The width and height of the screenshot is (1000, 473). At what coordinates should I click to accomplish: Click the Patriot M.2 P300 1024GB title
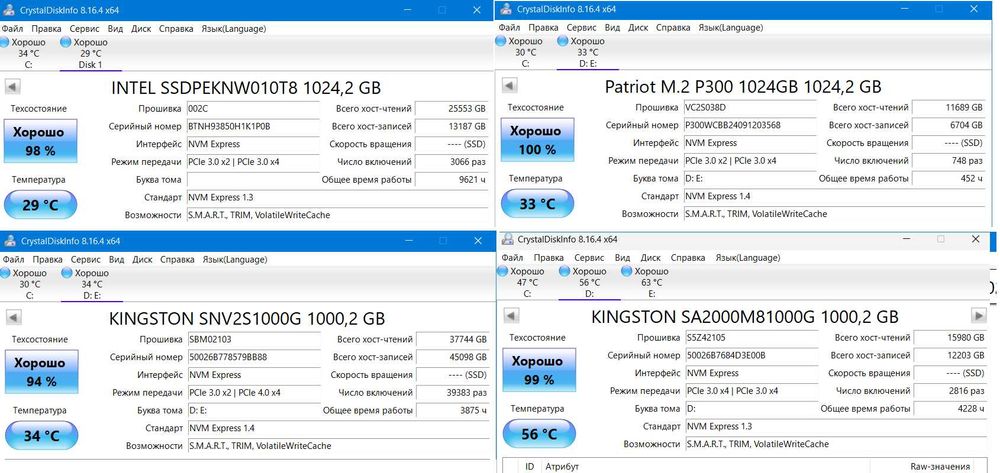(743, 86)
